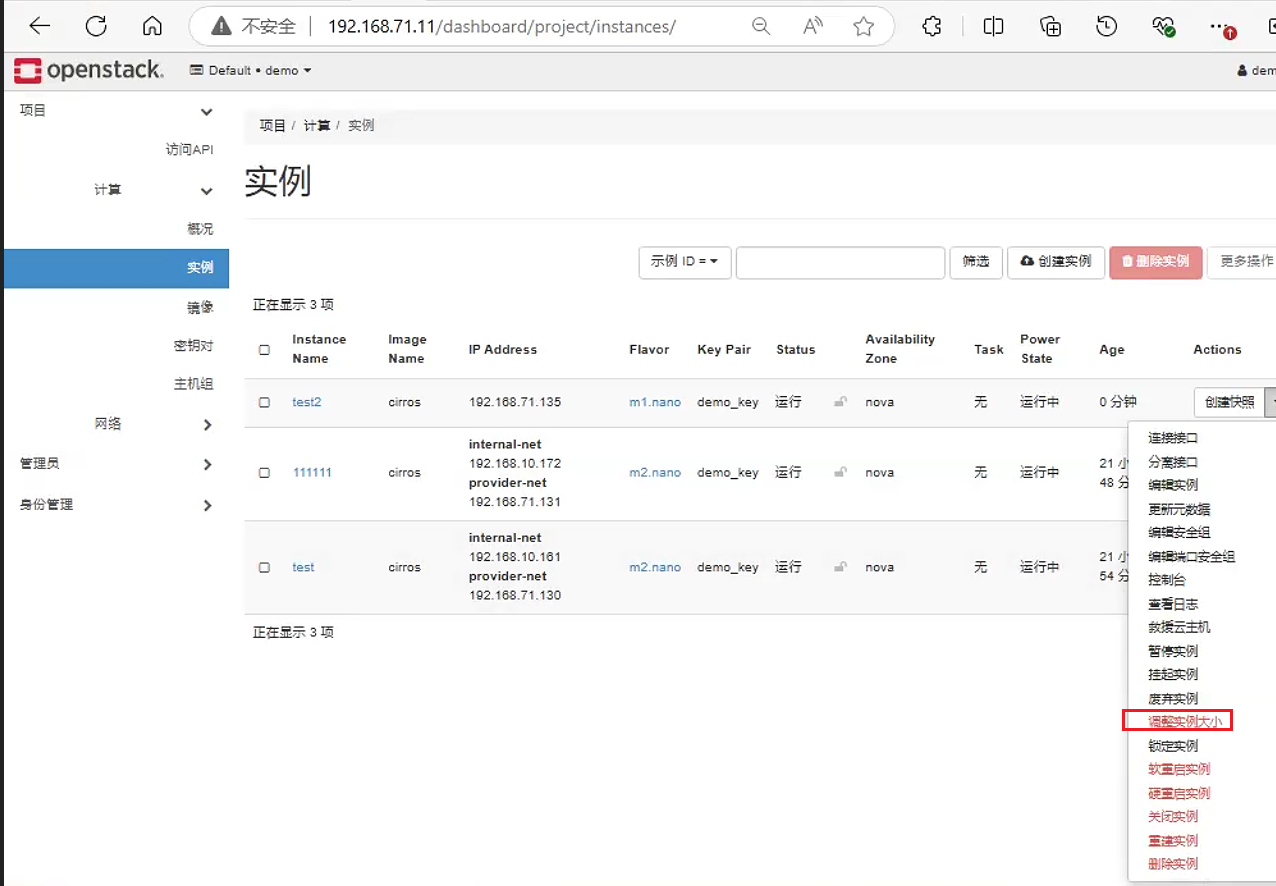The width and height of the screenshot is (1276, 886).
Task: Open the 示例 ID = filter dropdown
Action: [685, 262]
